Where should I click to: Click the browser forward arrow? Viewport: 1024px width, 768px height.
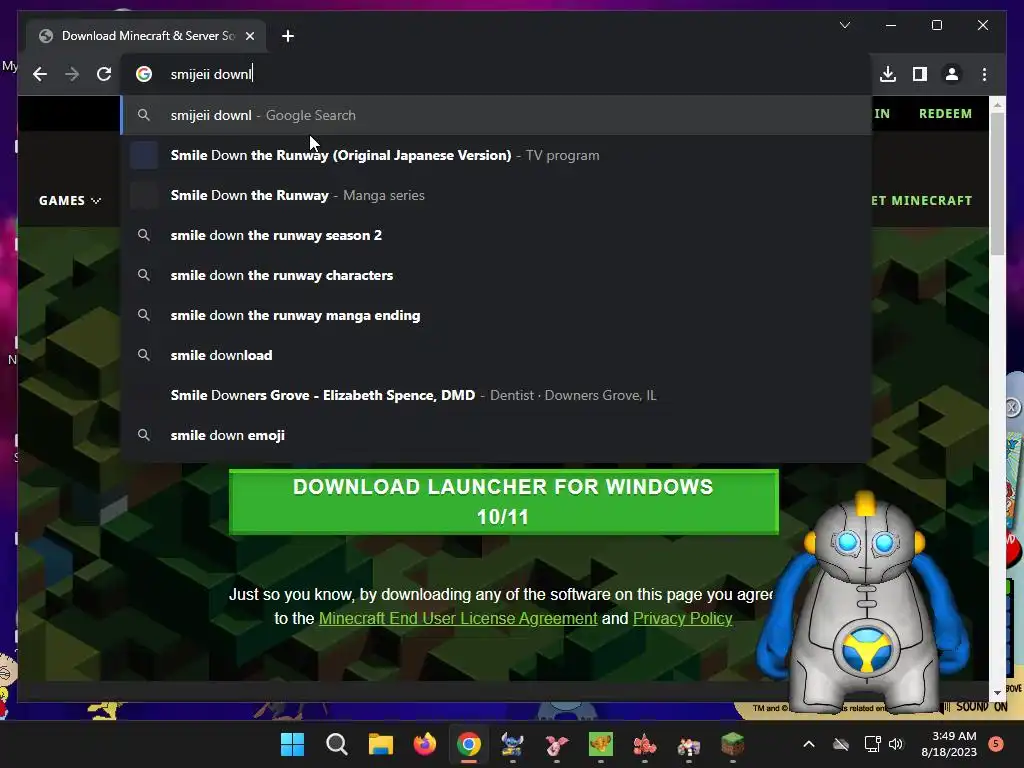tap(72, 74)
